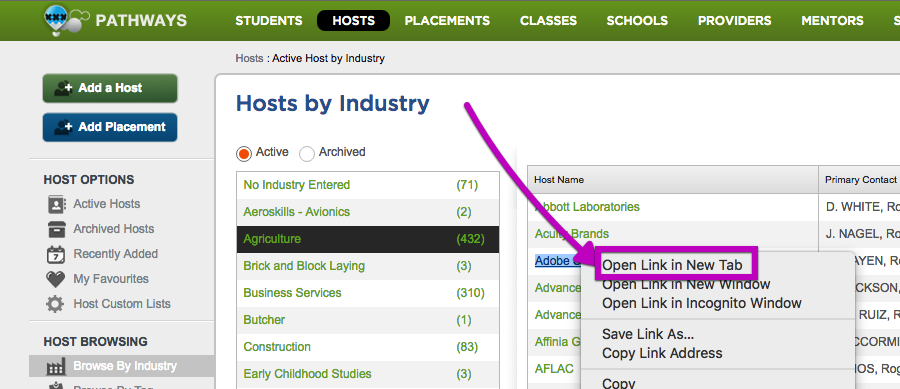This screenshot has height=389, width=900.
Task: Choose Open Link in New Tab
Action: 672,265
